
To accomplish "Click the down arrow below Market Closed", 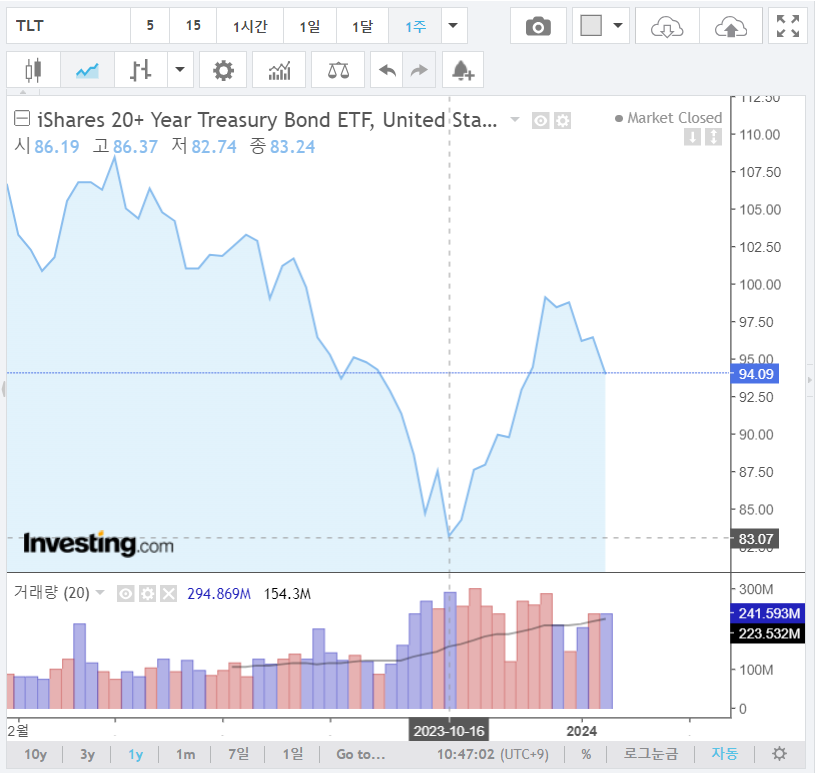I will pyautogui.click(x=692, y=137).
